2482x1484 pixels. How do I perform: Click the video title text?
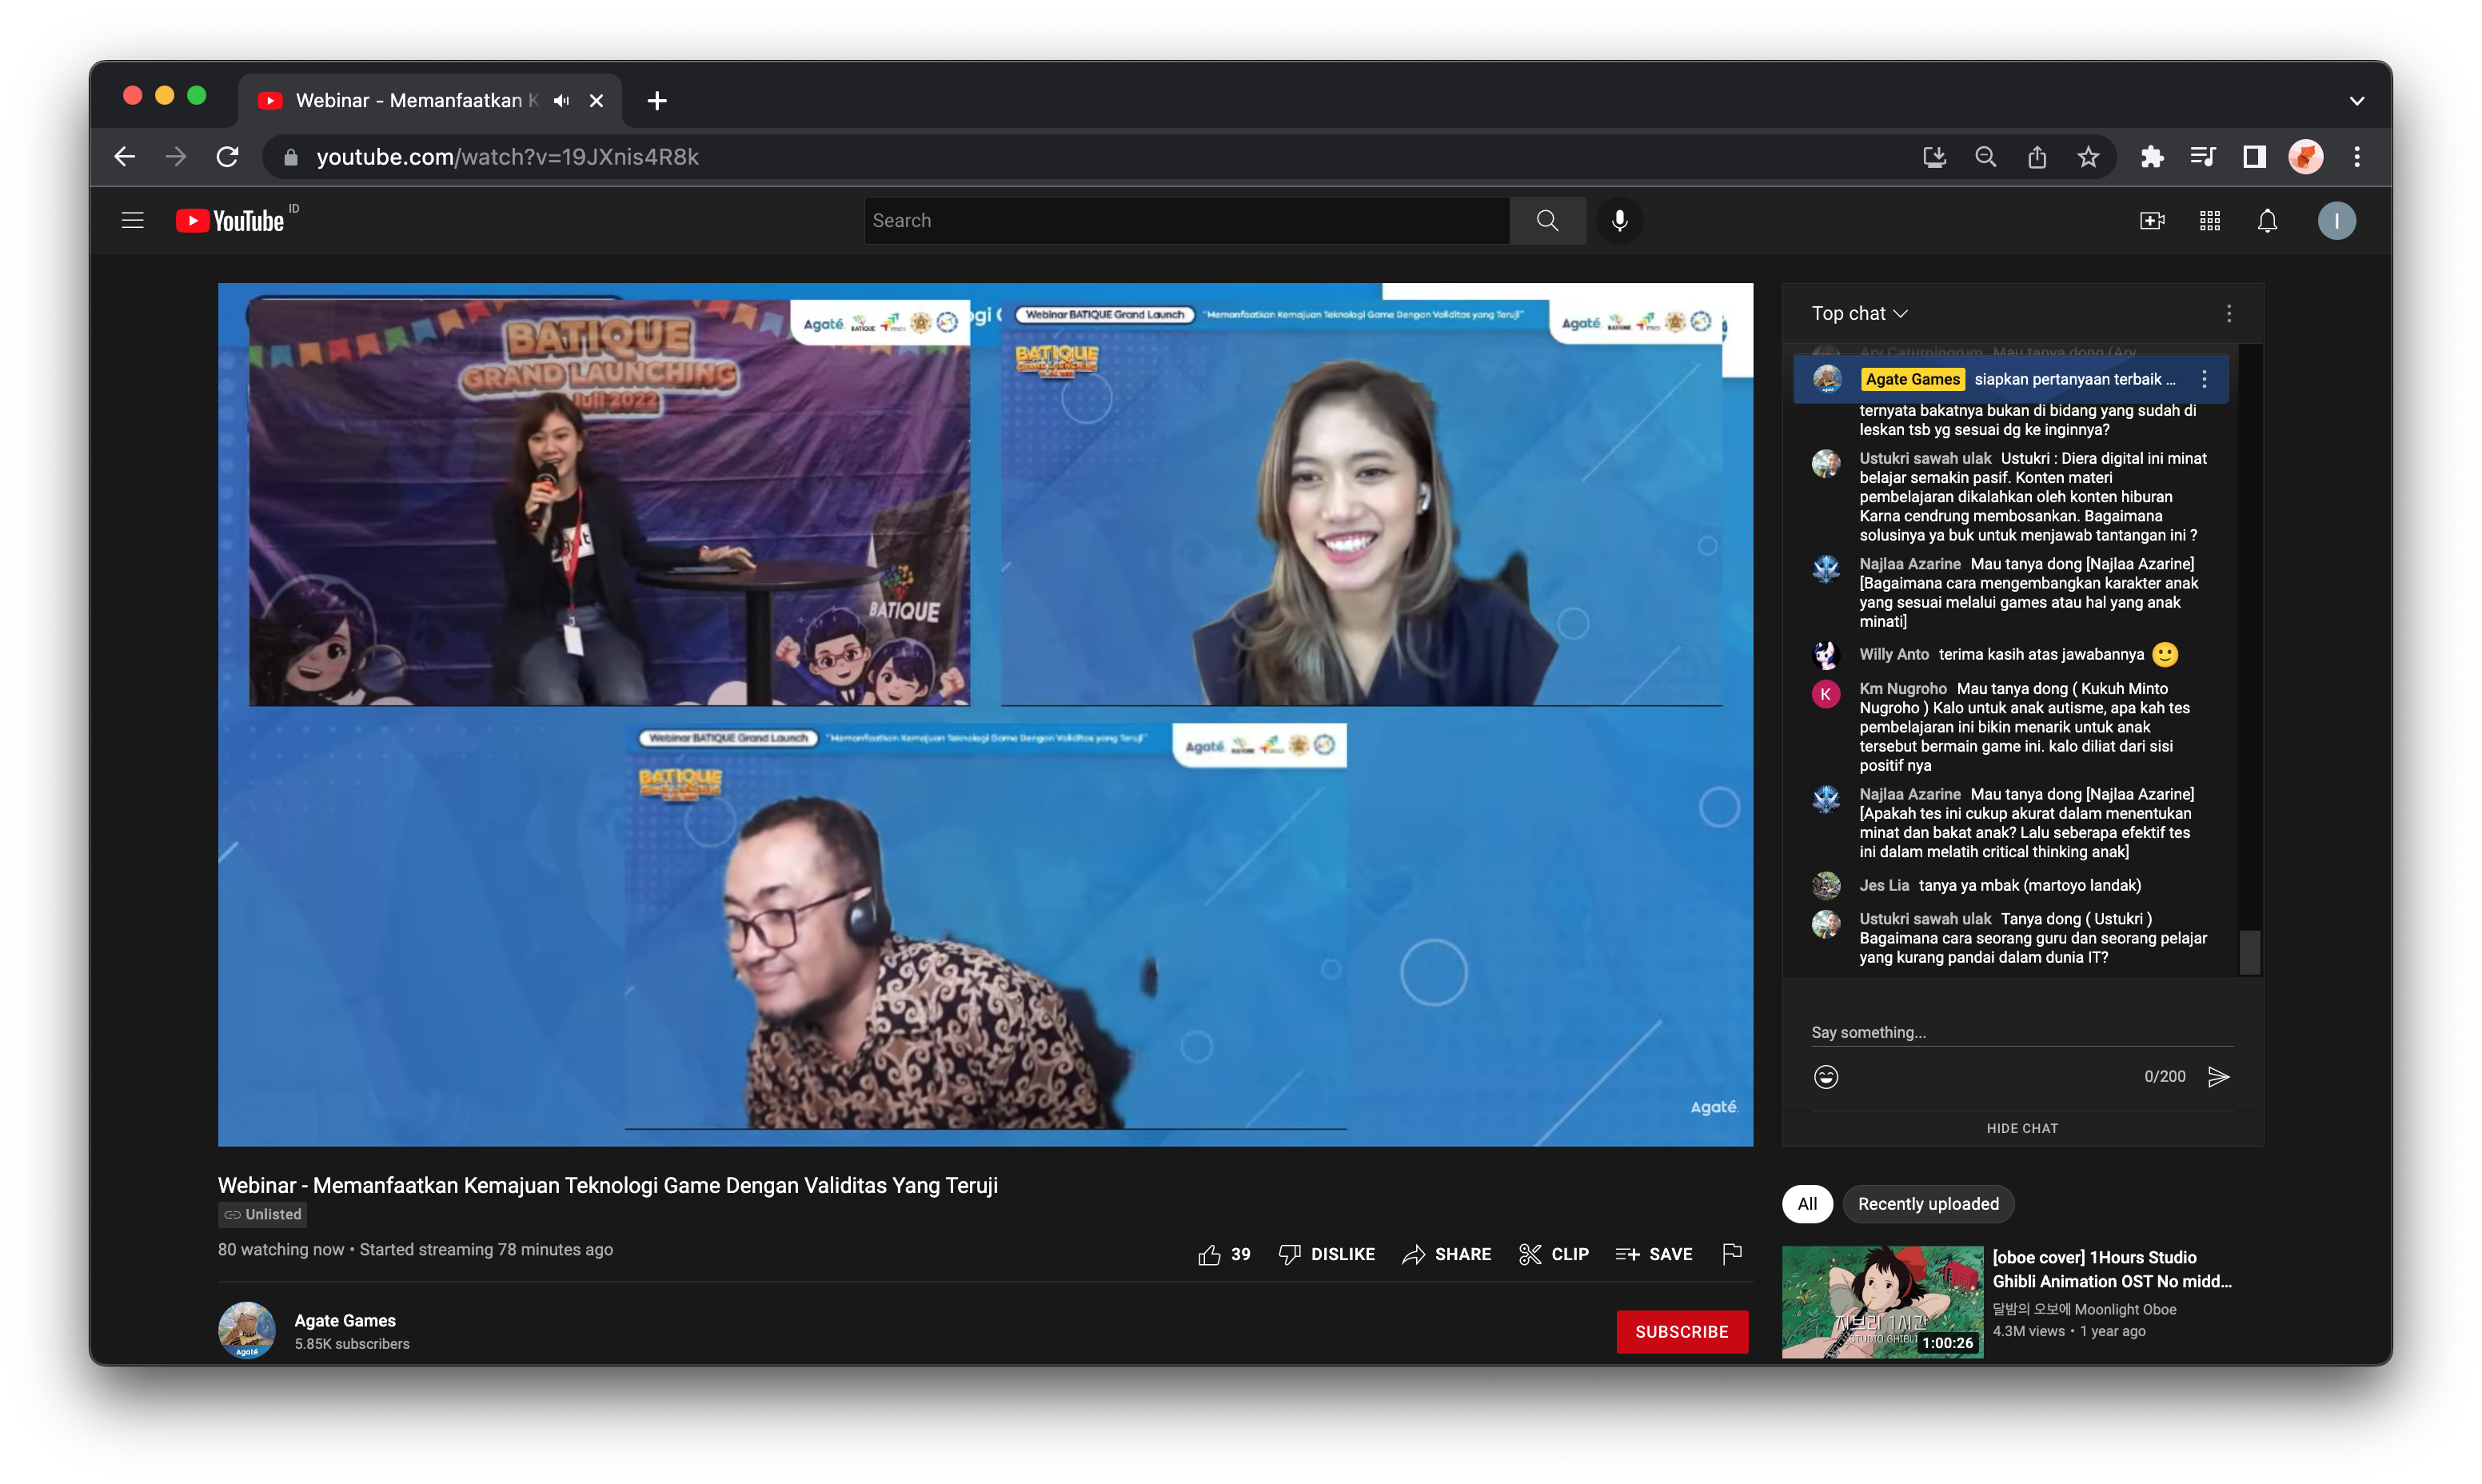point(607,1185)
